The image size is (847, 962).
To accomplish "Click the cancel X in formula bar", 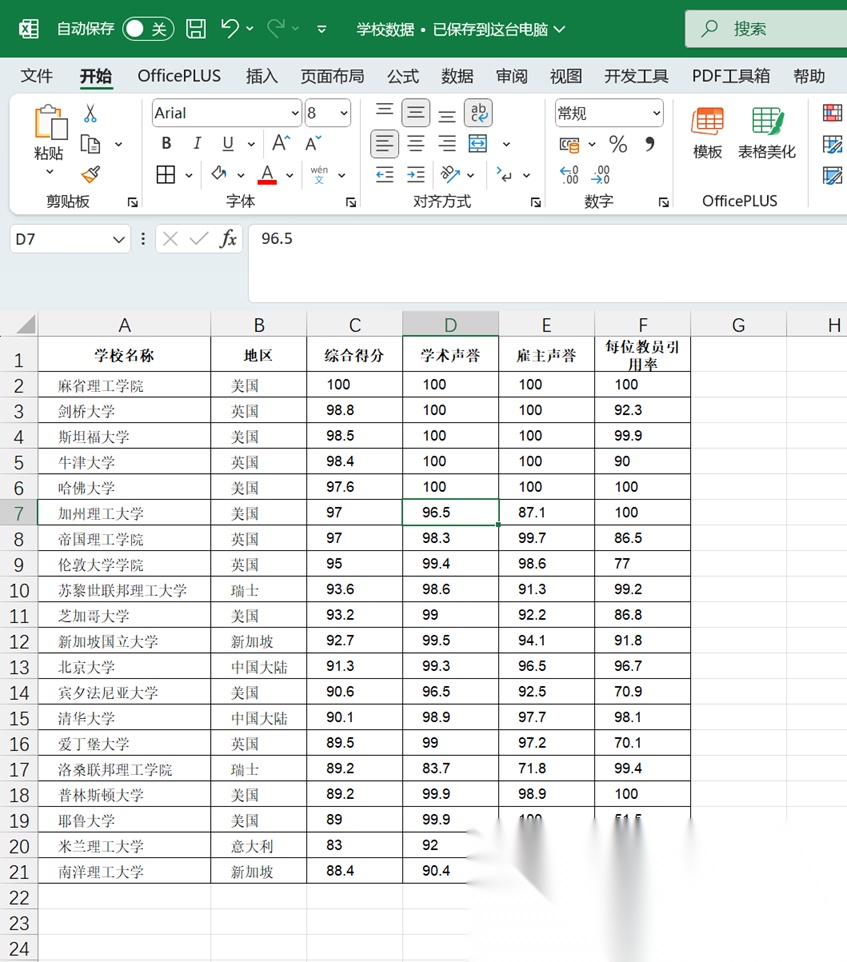I will (x=171, y=239).
